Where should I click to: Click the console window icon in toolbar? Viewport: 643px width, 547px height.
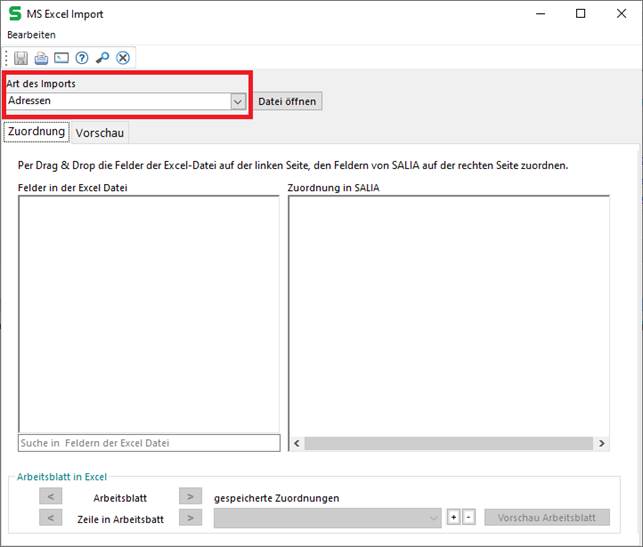[x=61, y=58]
